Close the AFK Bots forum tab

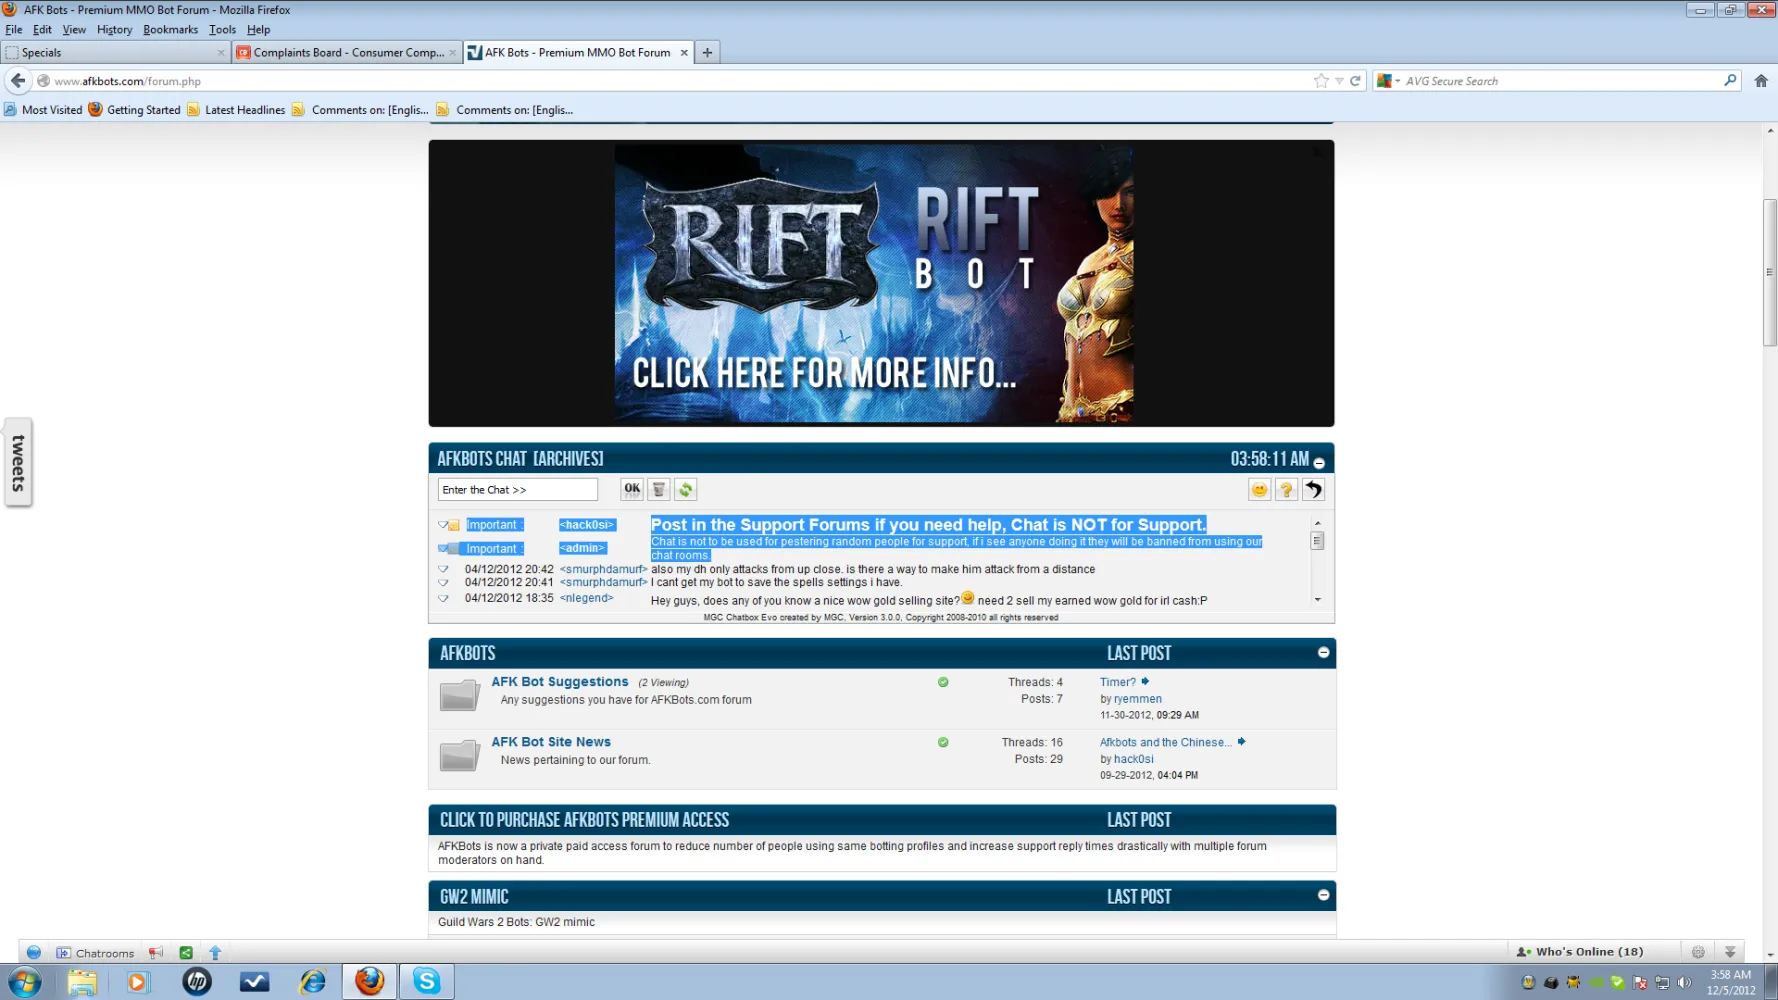click(x=684, y=53)
